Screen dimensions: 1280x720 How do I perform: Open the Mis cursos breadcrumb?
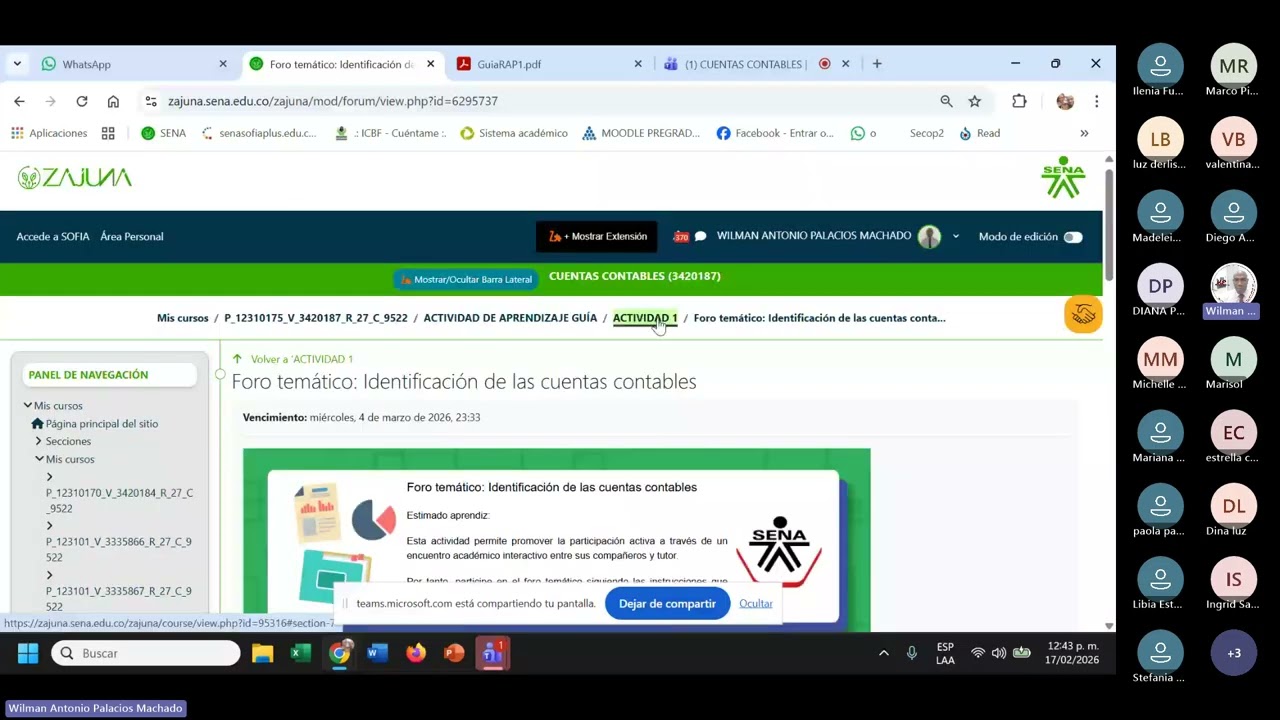point(183,318)
